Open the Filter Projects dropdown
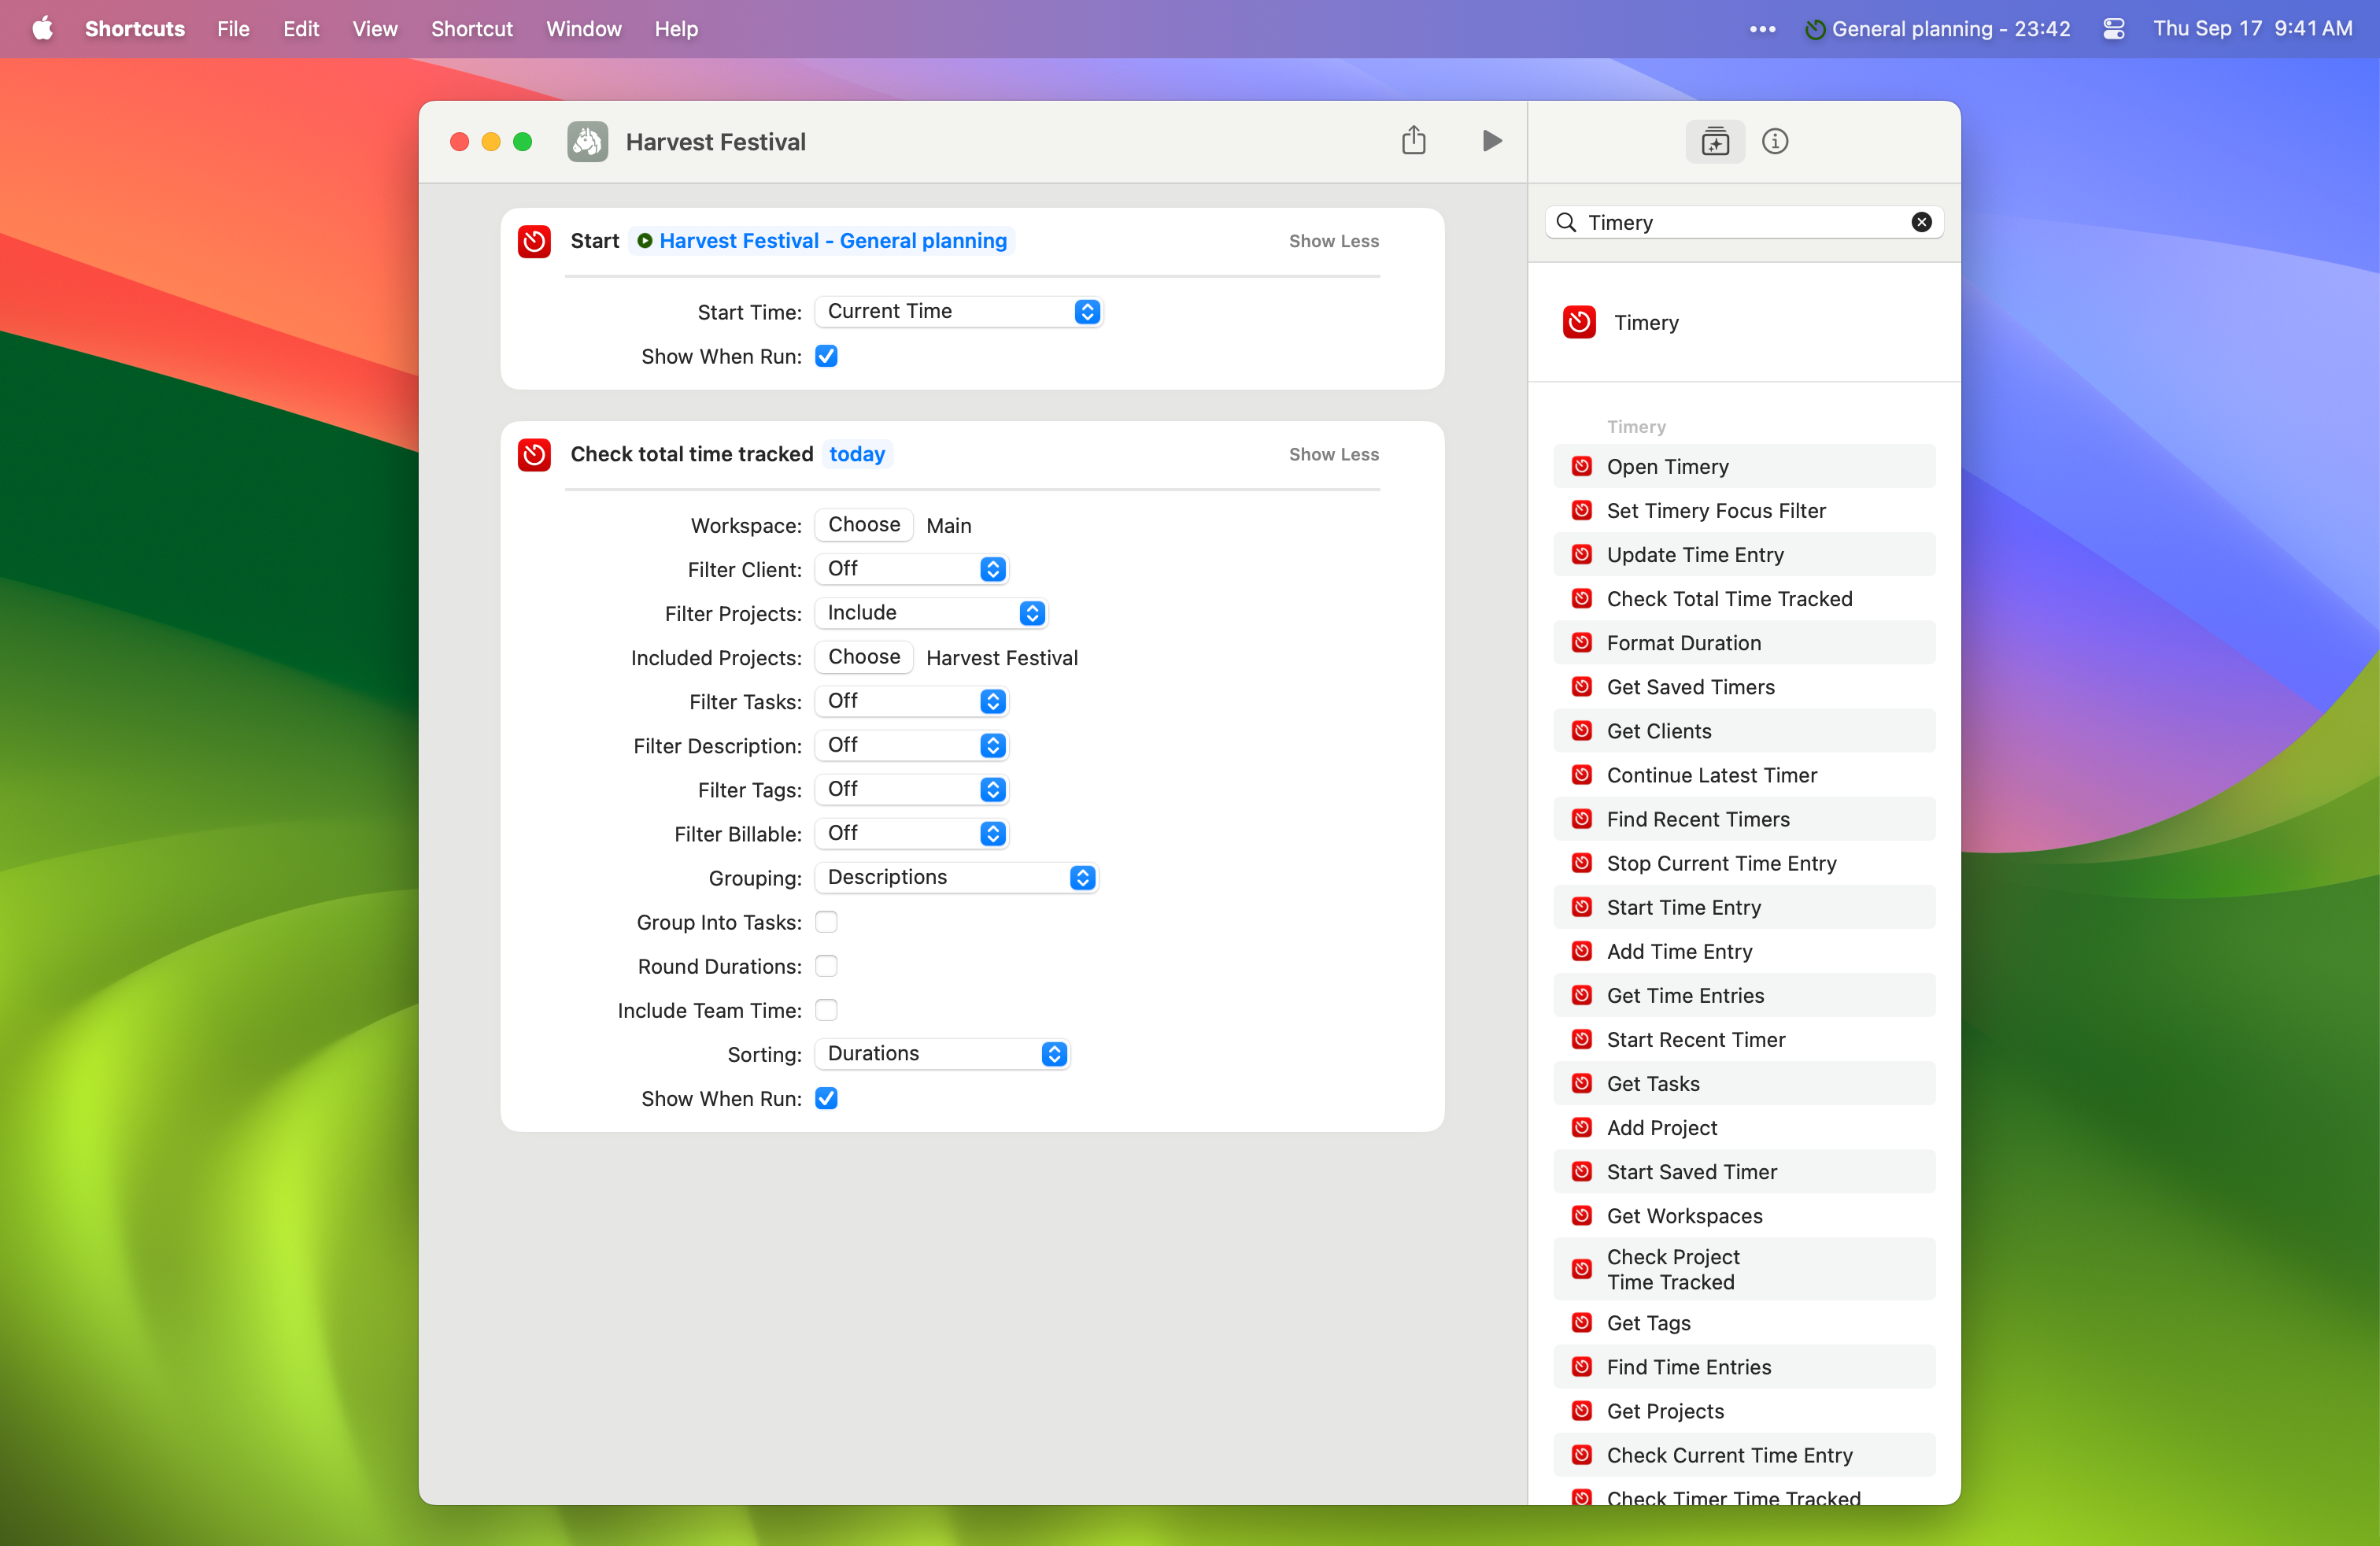The height and width of the screenshot is (1546, 2380). [931, 612]
